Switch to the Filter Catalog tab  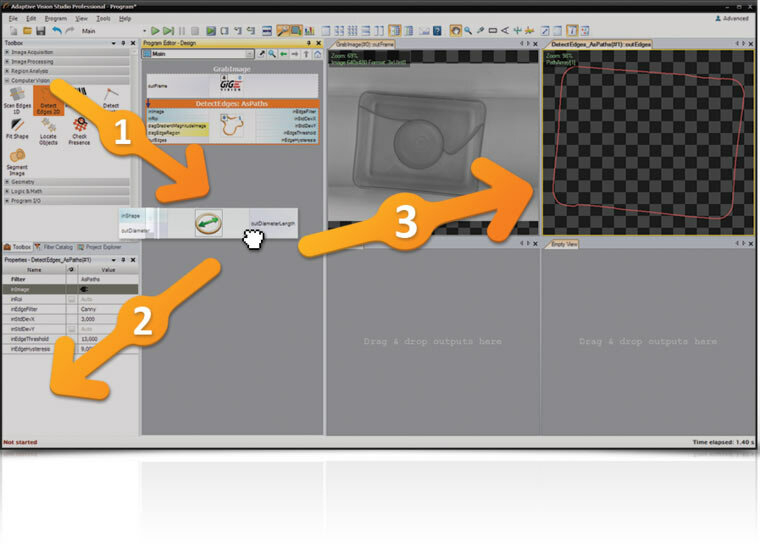pyautogui.click(x=54, y=247)
